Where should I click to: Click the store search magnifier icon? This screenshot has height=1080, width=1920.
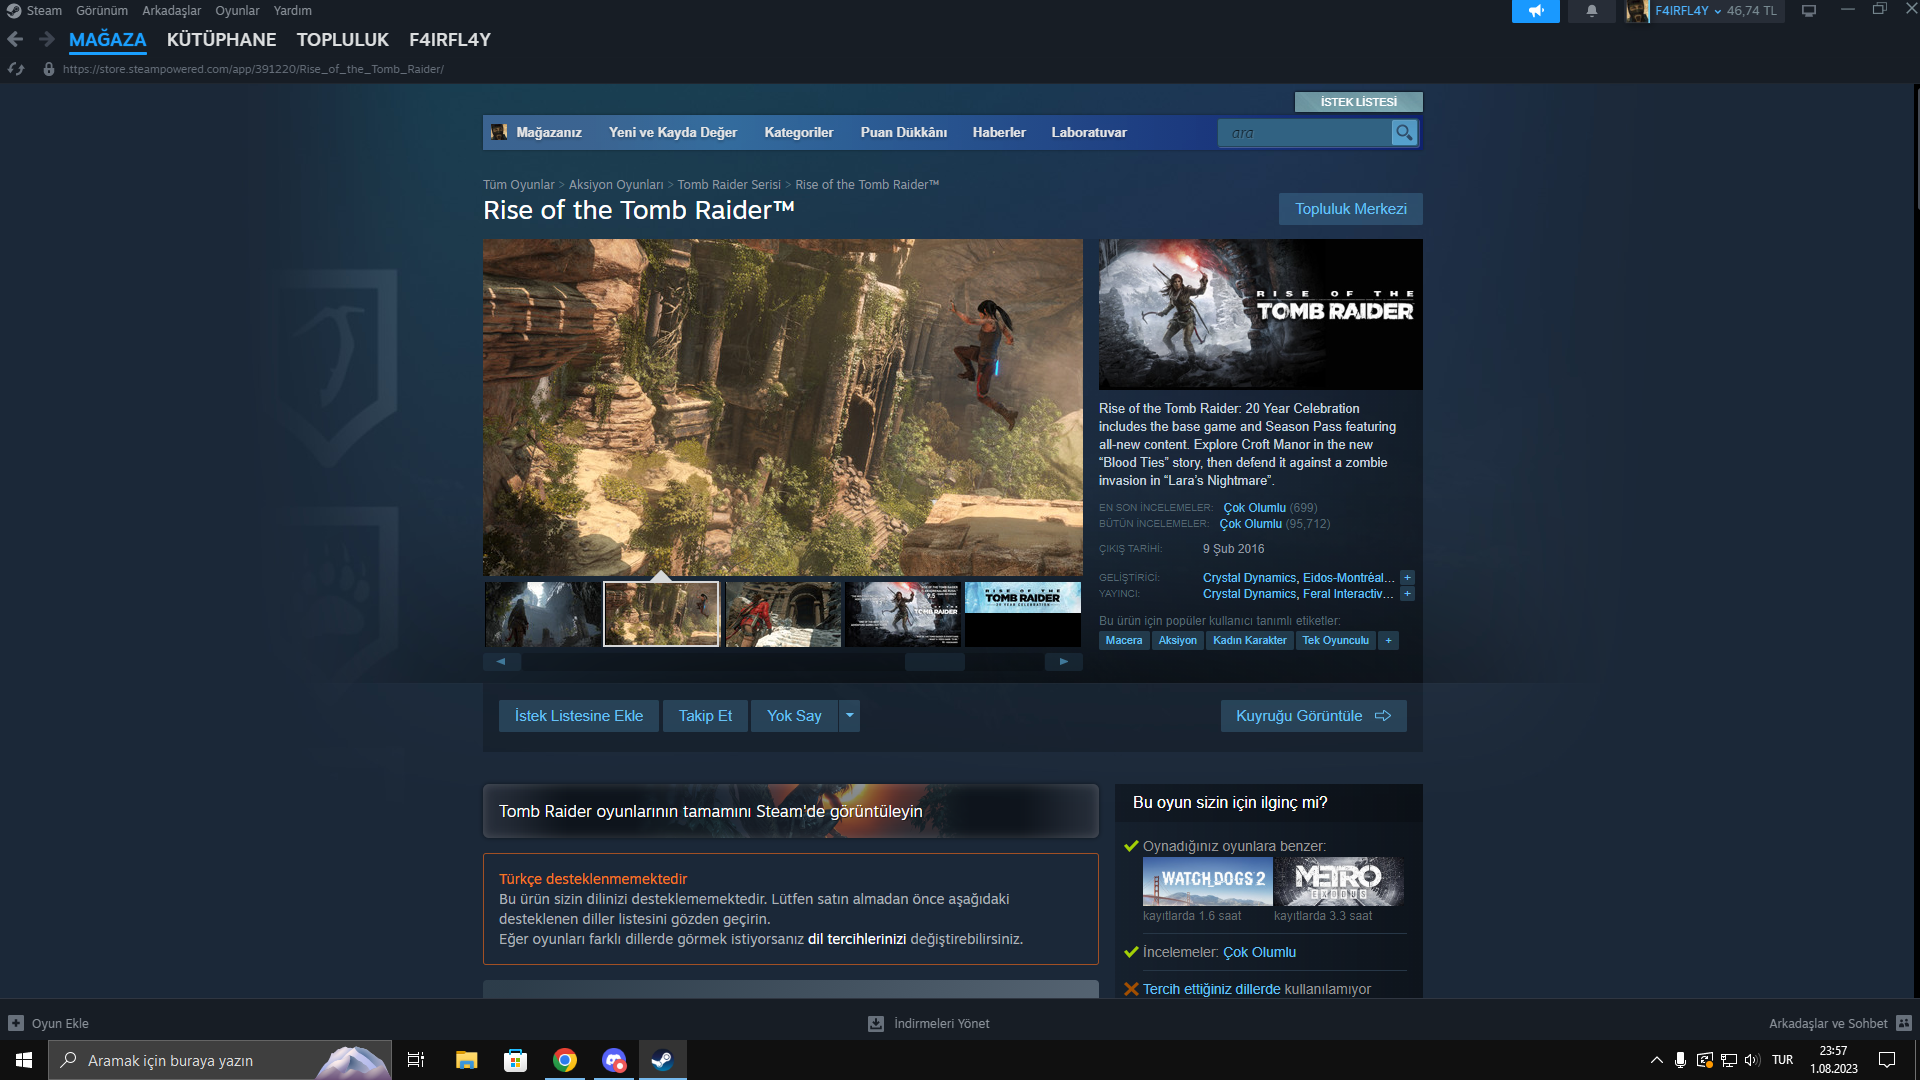[1404, 133]
